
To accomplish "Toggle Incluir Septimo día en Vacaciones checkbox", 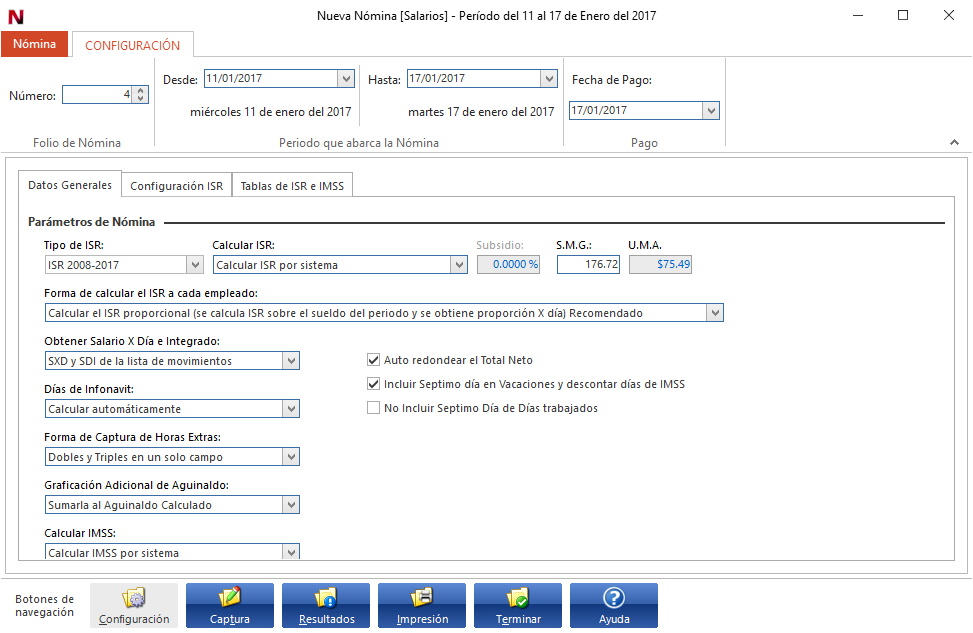I will (x=374, y=384).
